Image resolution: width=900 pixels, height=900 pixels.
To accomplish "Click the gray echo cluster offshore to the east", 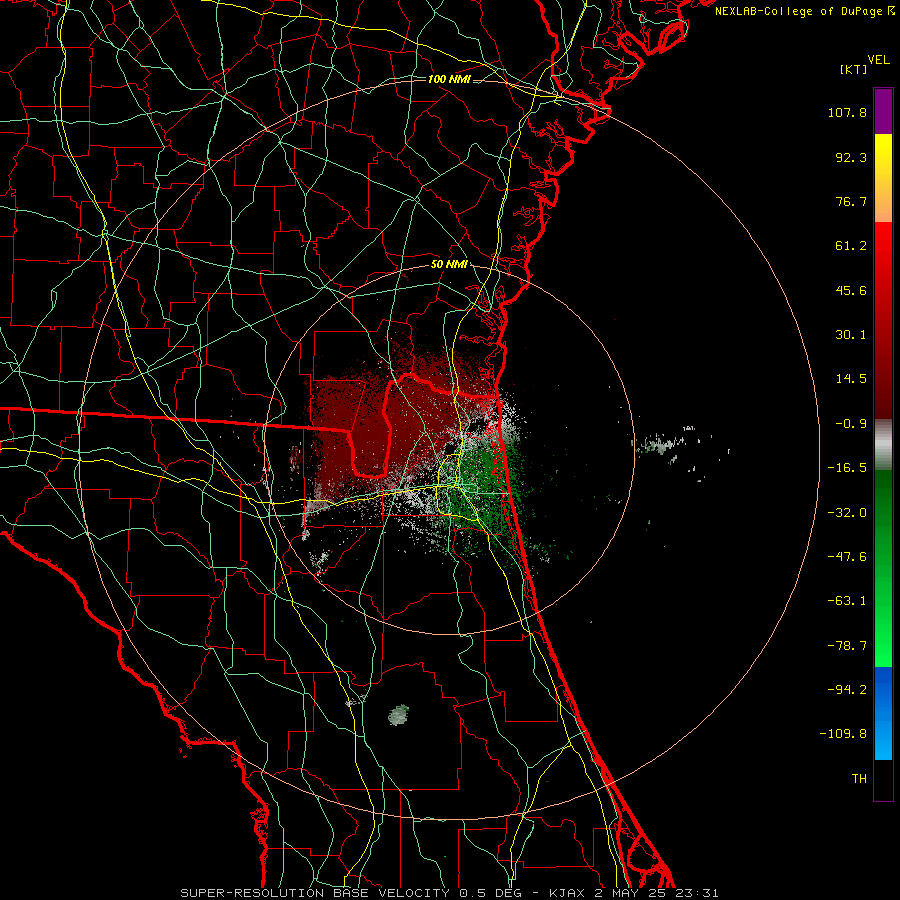I will 661,444.
